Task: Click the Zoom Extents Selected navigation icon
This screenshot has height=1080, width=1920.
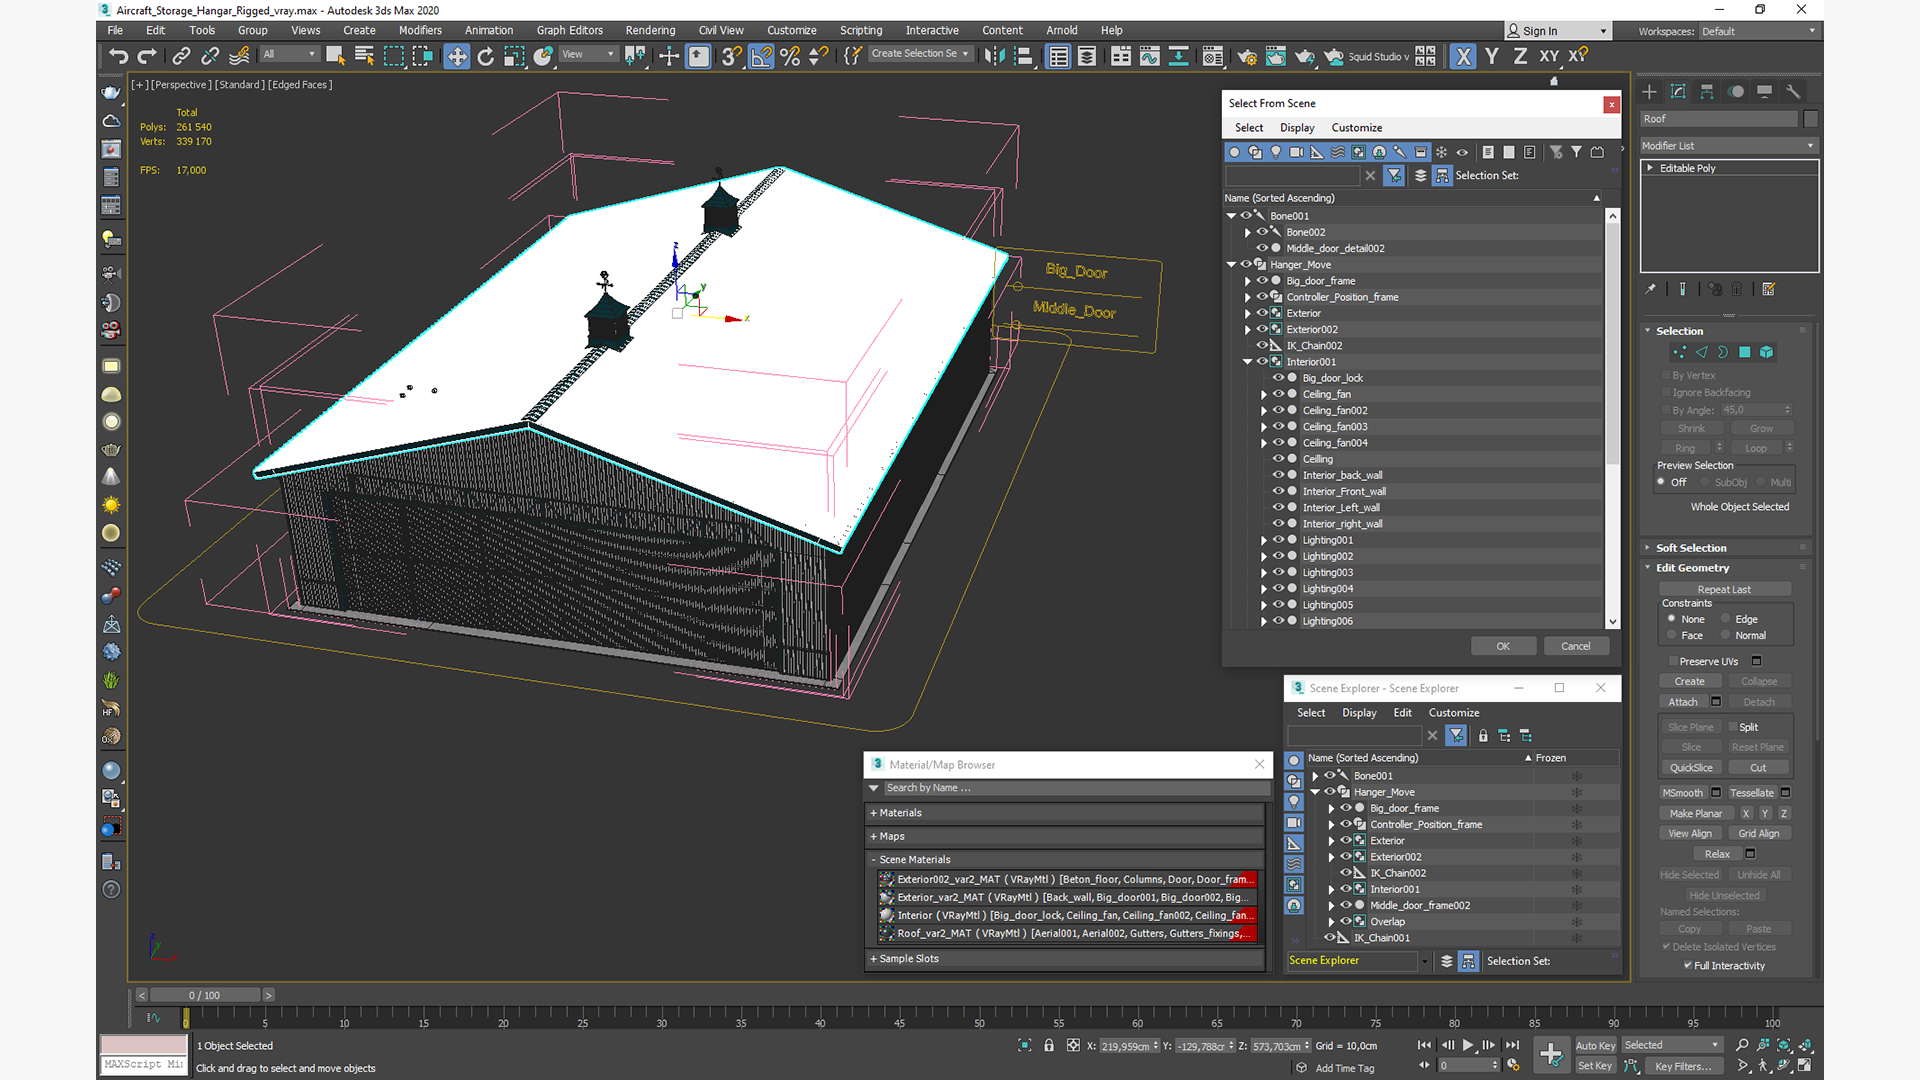Action: [1784, 1045]
